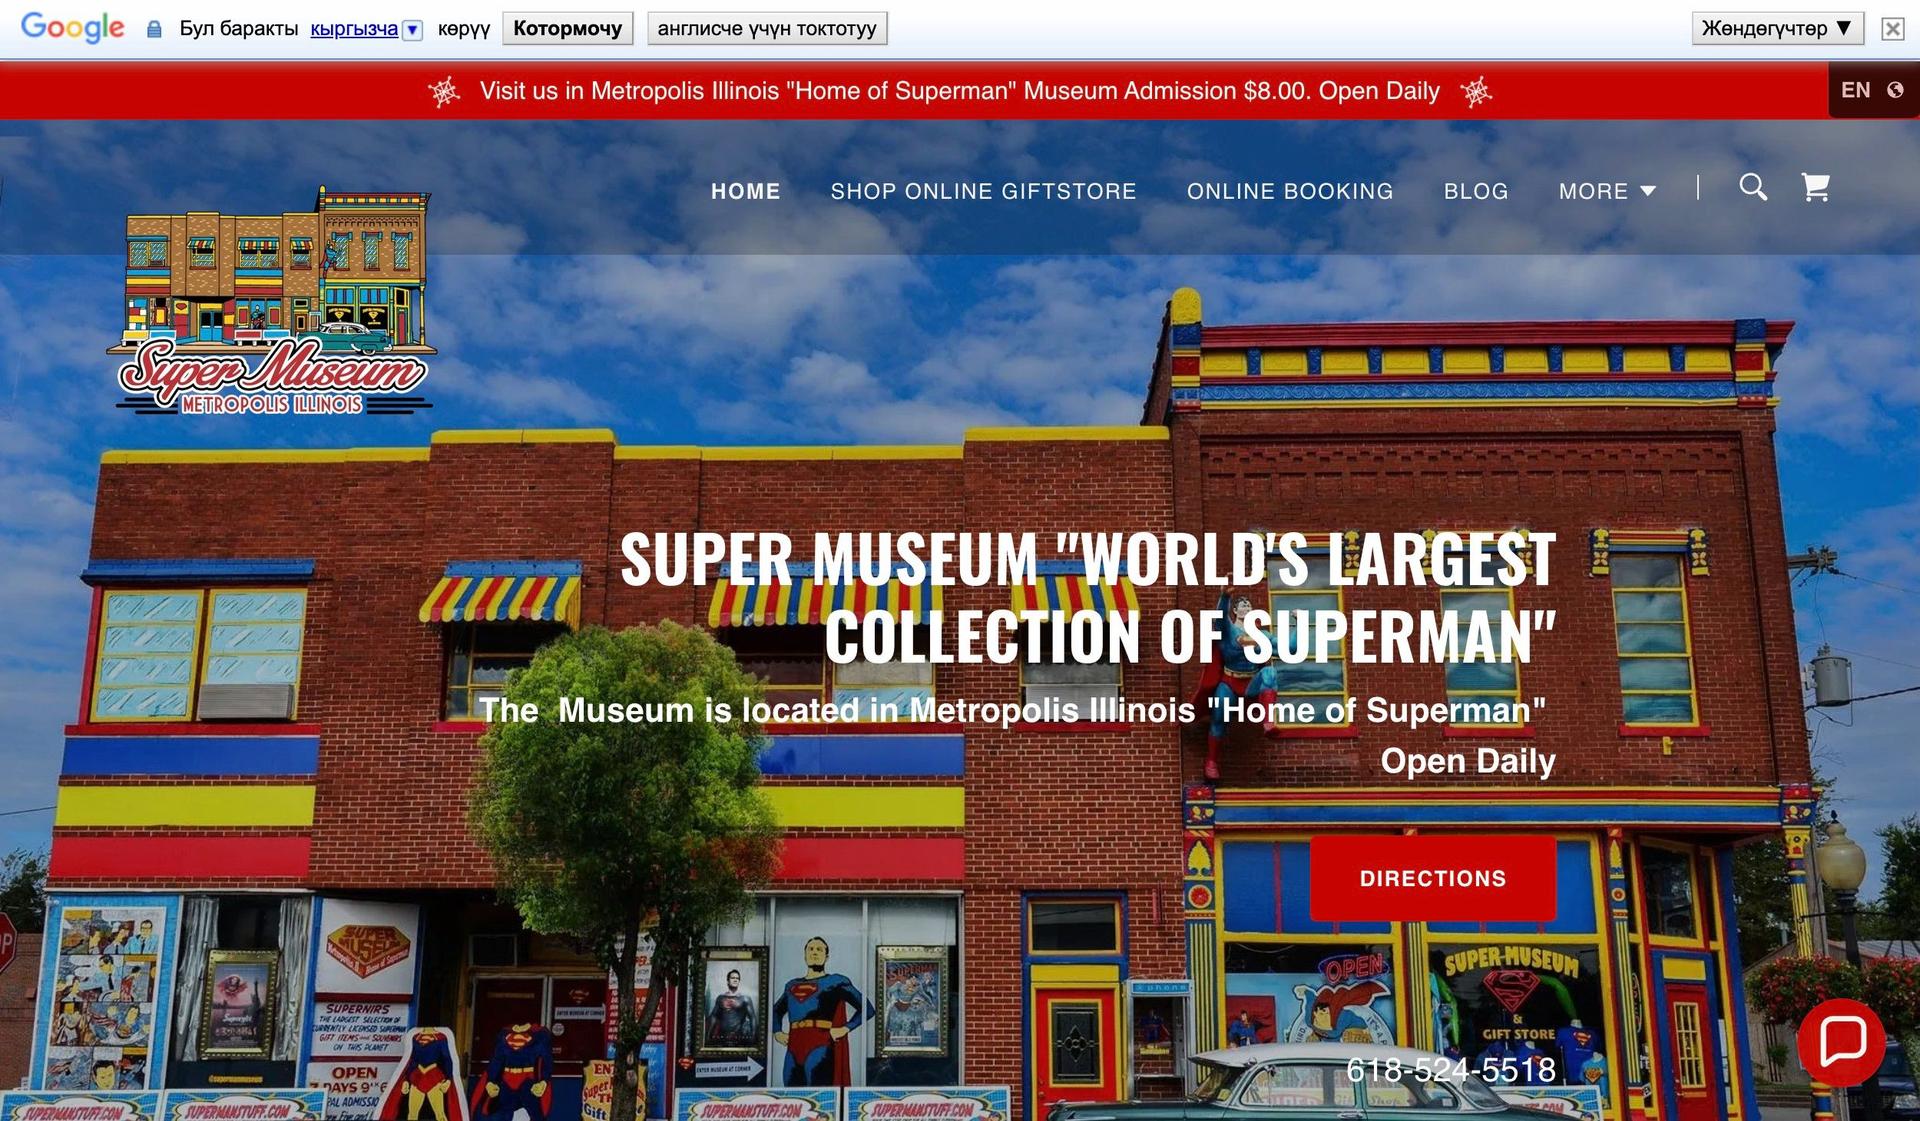
Task: Open the EN language selector
Action: click(x=1856, y=90)
